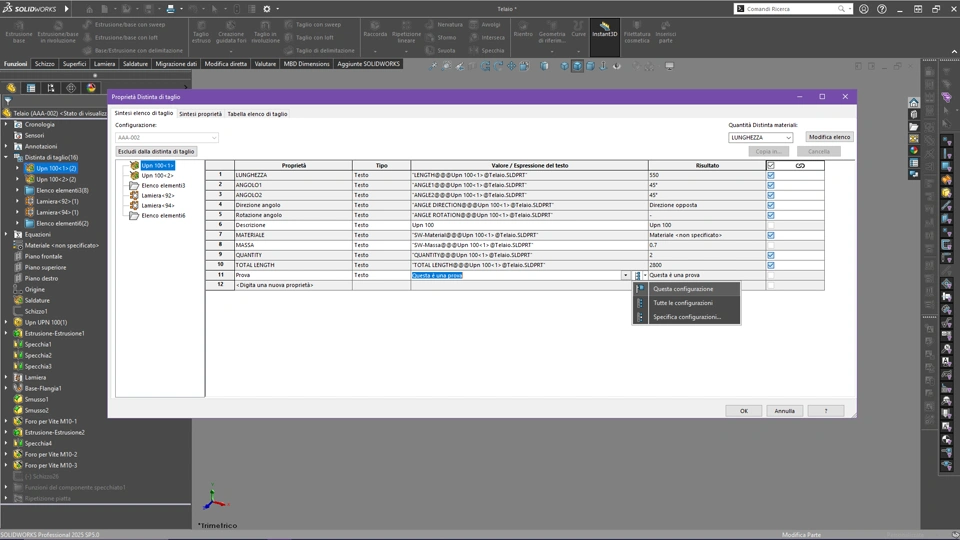Uncheck the MATERIALE row checkbox

(x=771, y=235)
